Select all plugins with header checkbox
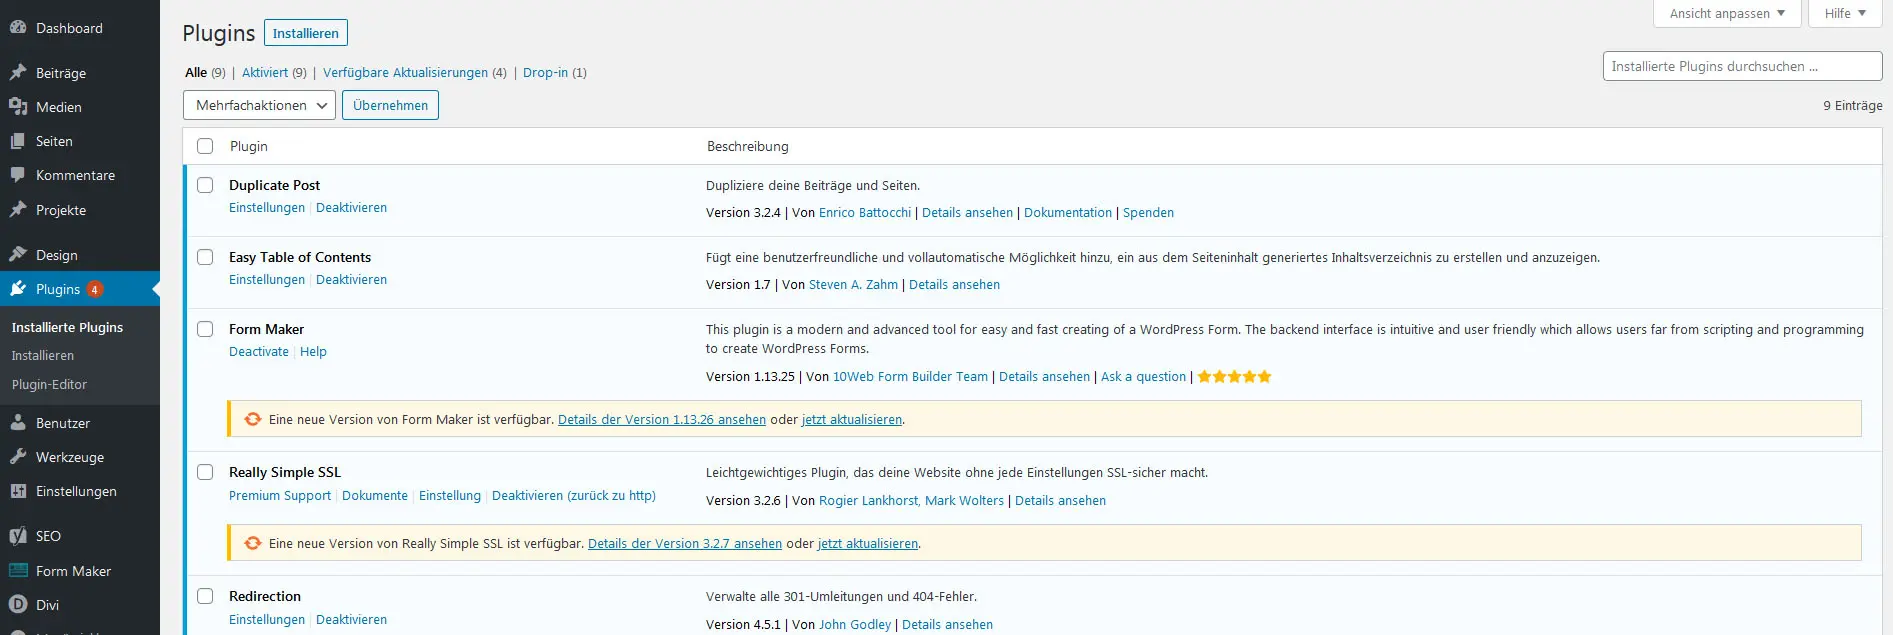This screenshot has width=1893, height=635. click(205, 146)
